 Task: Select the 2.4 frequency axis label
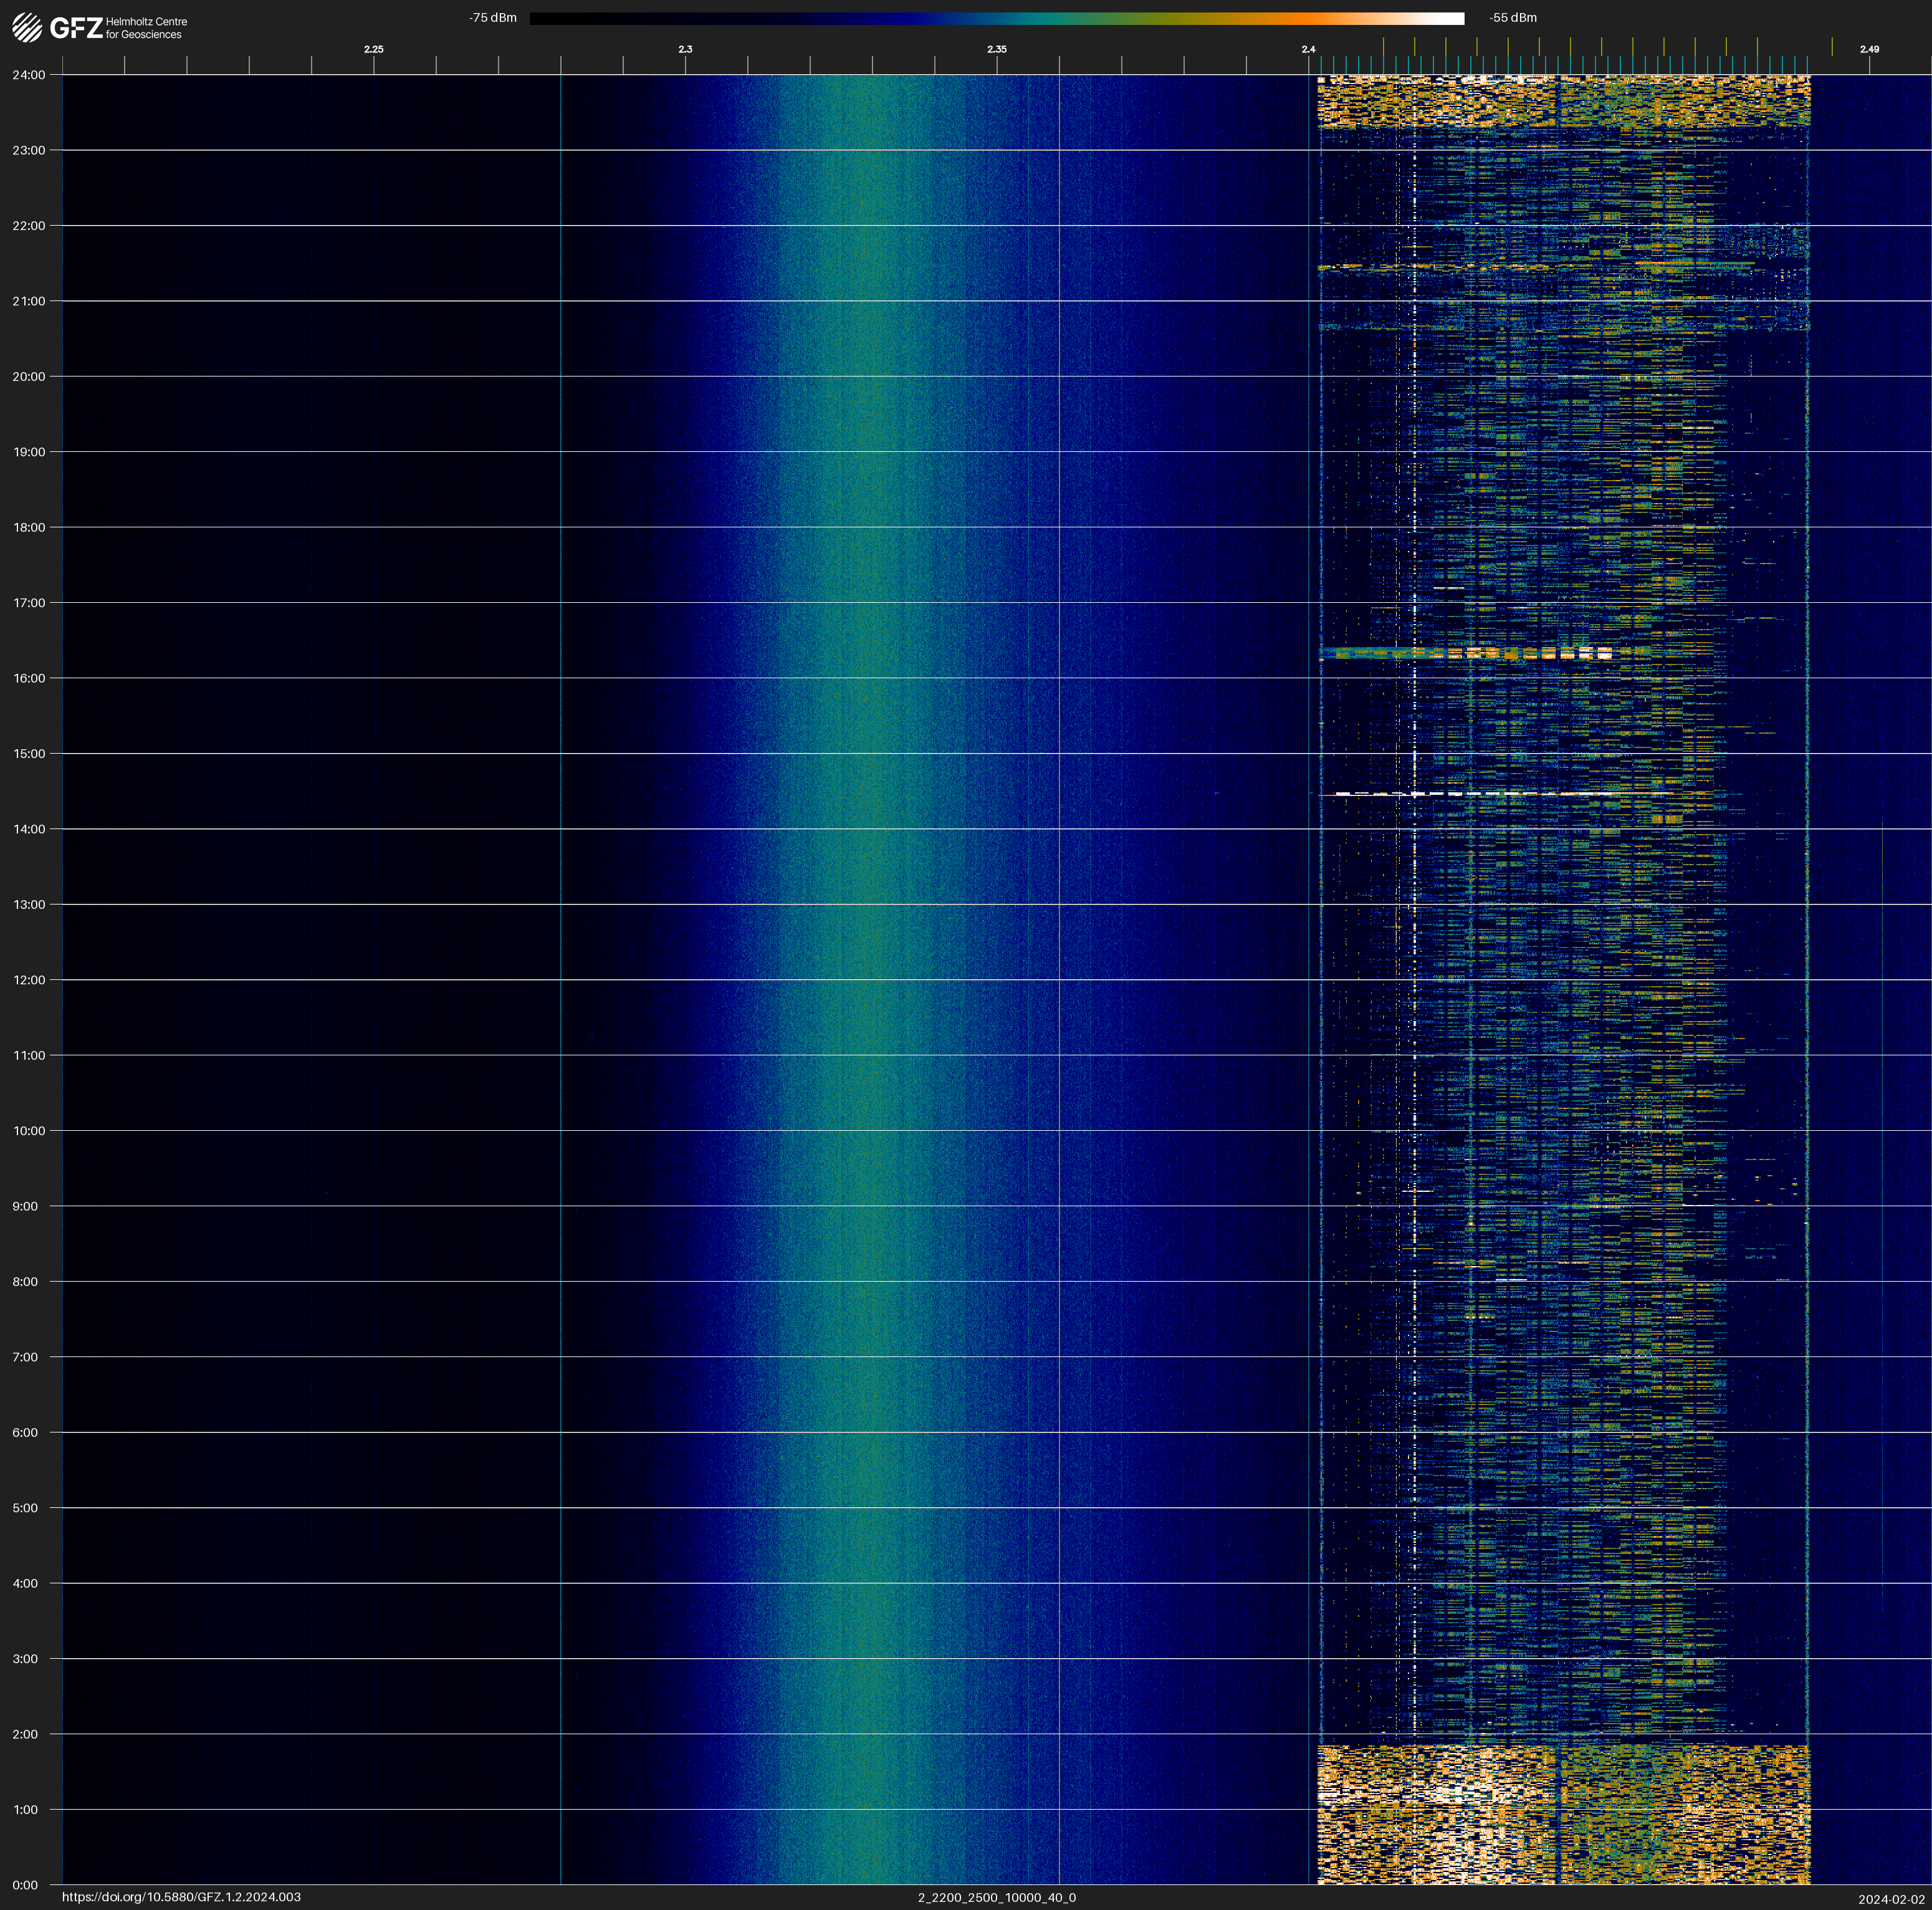(x=1308, y=49)
